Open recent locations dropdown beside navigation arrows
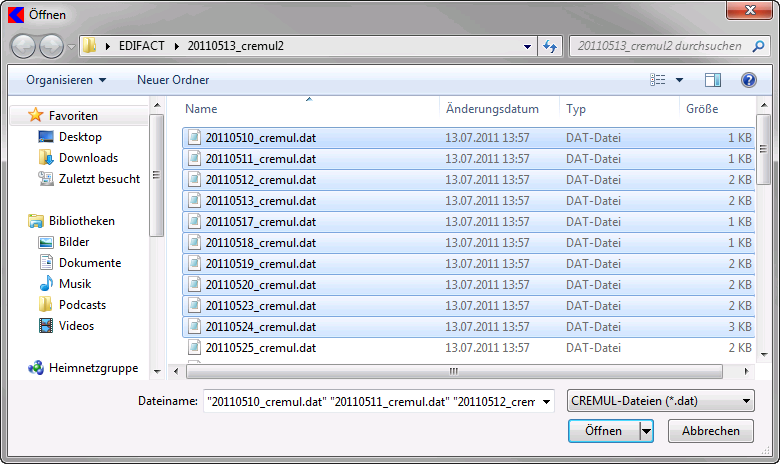 click(71, 47)
